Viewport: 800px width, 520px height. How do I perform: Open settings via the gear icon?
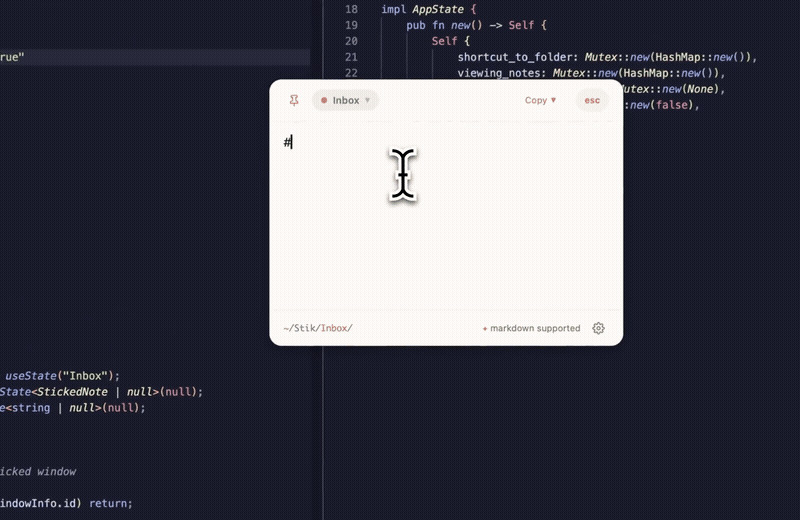[x=598, y=328]
